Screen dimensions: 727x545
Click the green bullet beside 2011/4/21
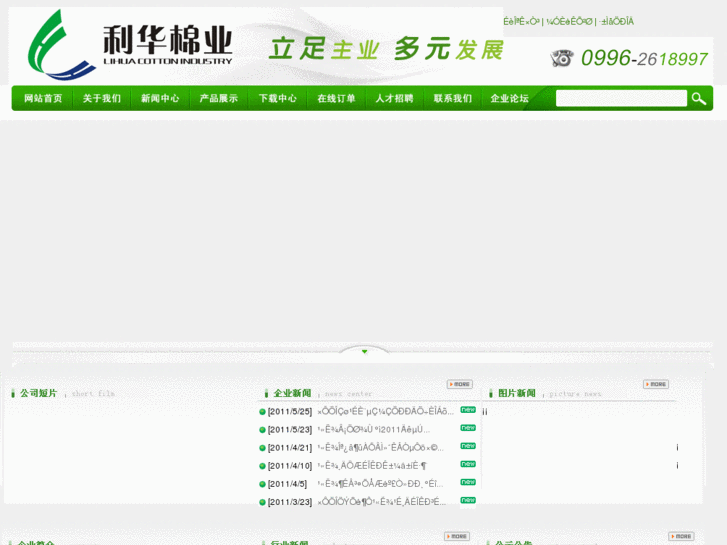(x=262, y=448)
